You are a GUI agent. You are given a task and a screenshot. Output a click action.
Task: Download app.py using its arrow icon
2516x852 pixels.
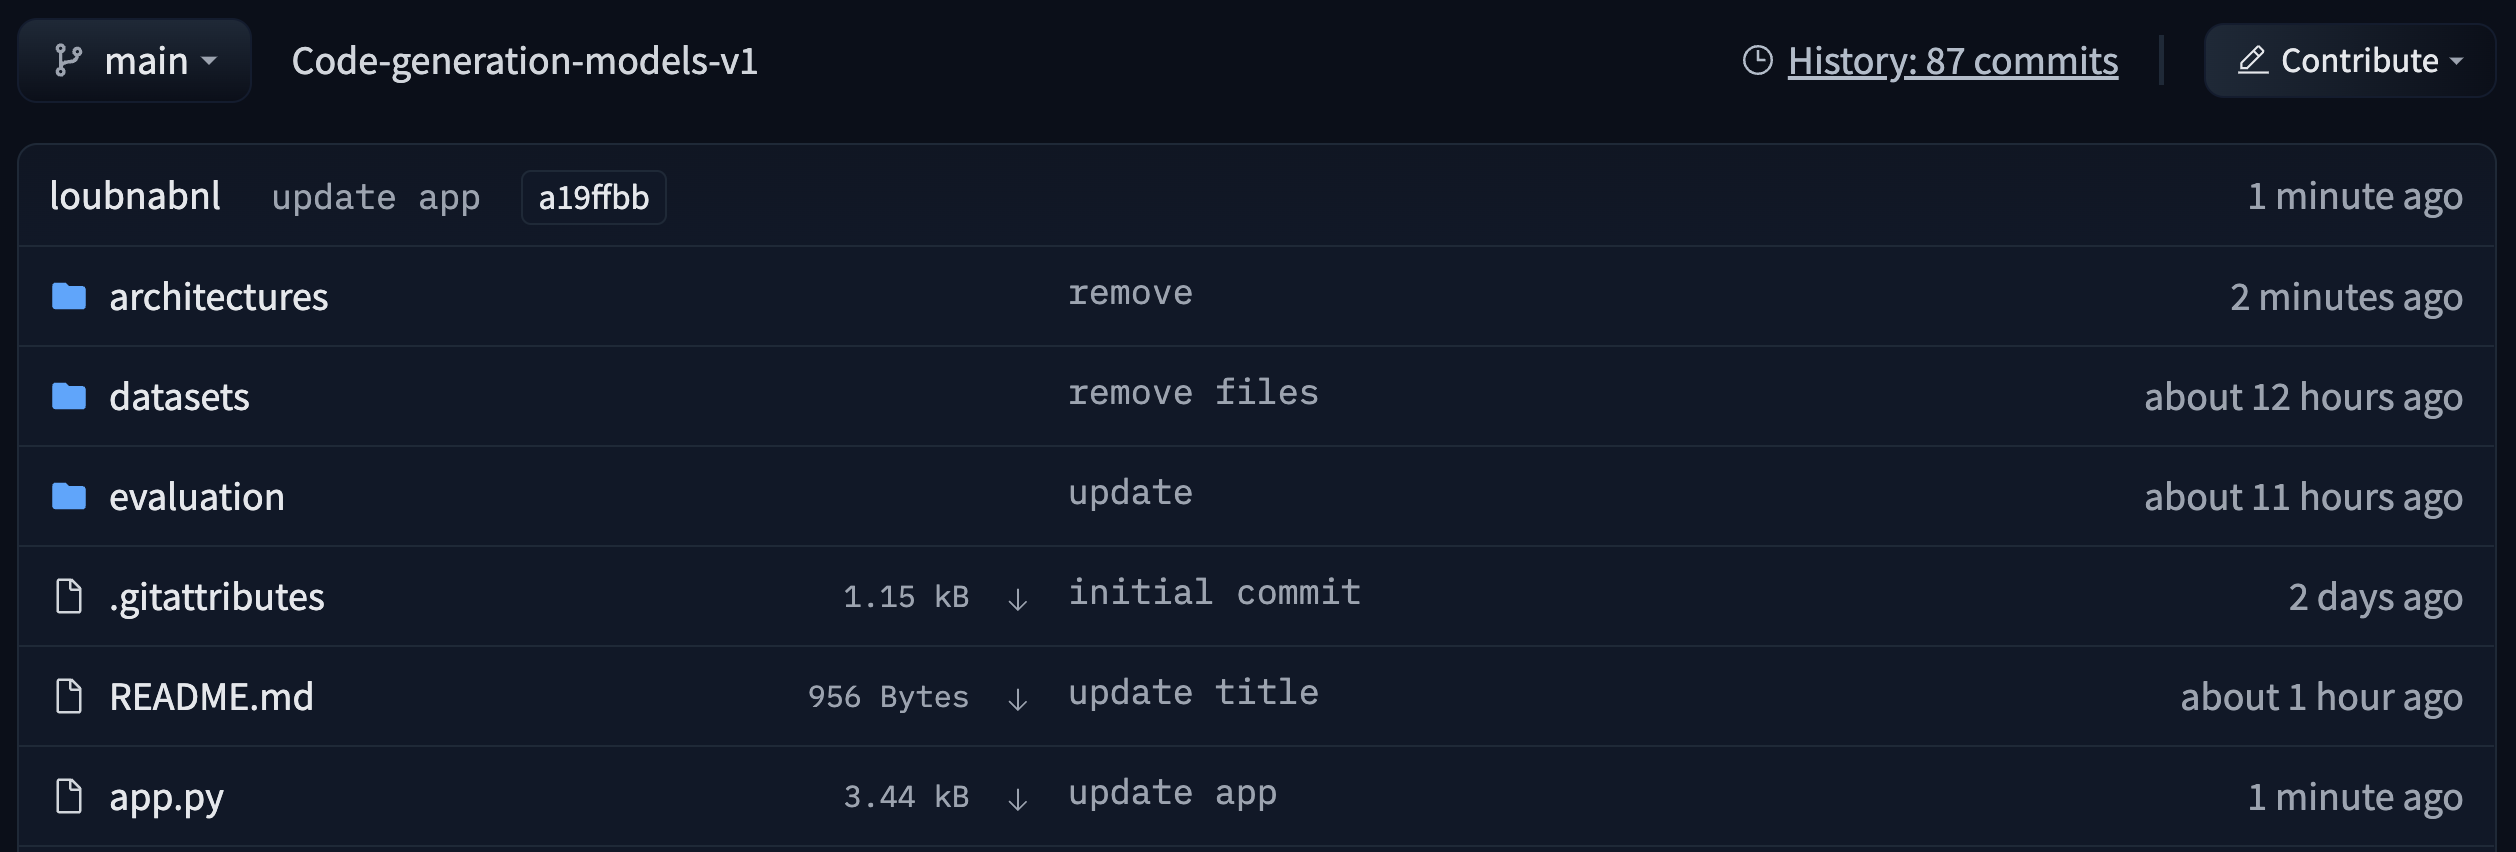coord(1017,799)
